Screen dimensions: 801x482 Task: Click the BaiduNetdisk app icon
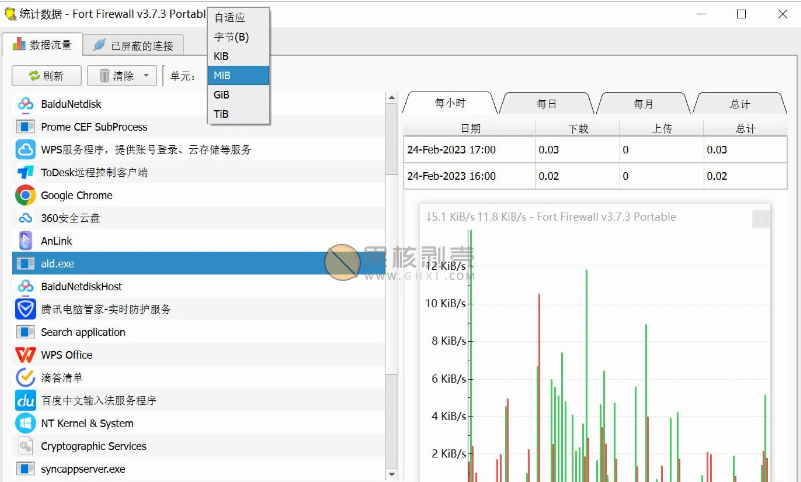pos(25,104)
